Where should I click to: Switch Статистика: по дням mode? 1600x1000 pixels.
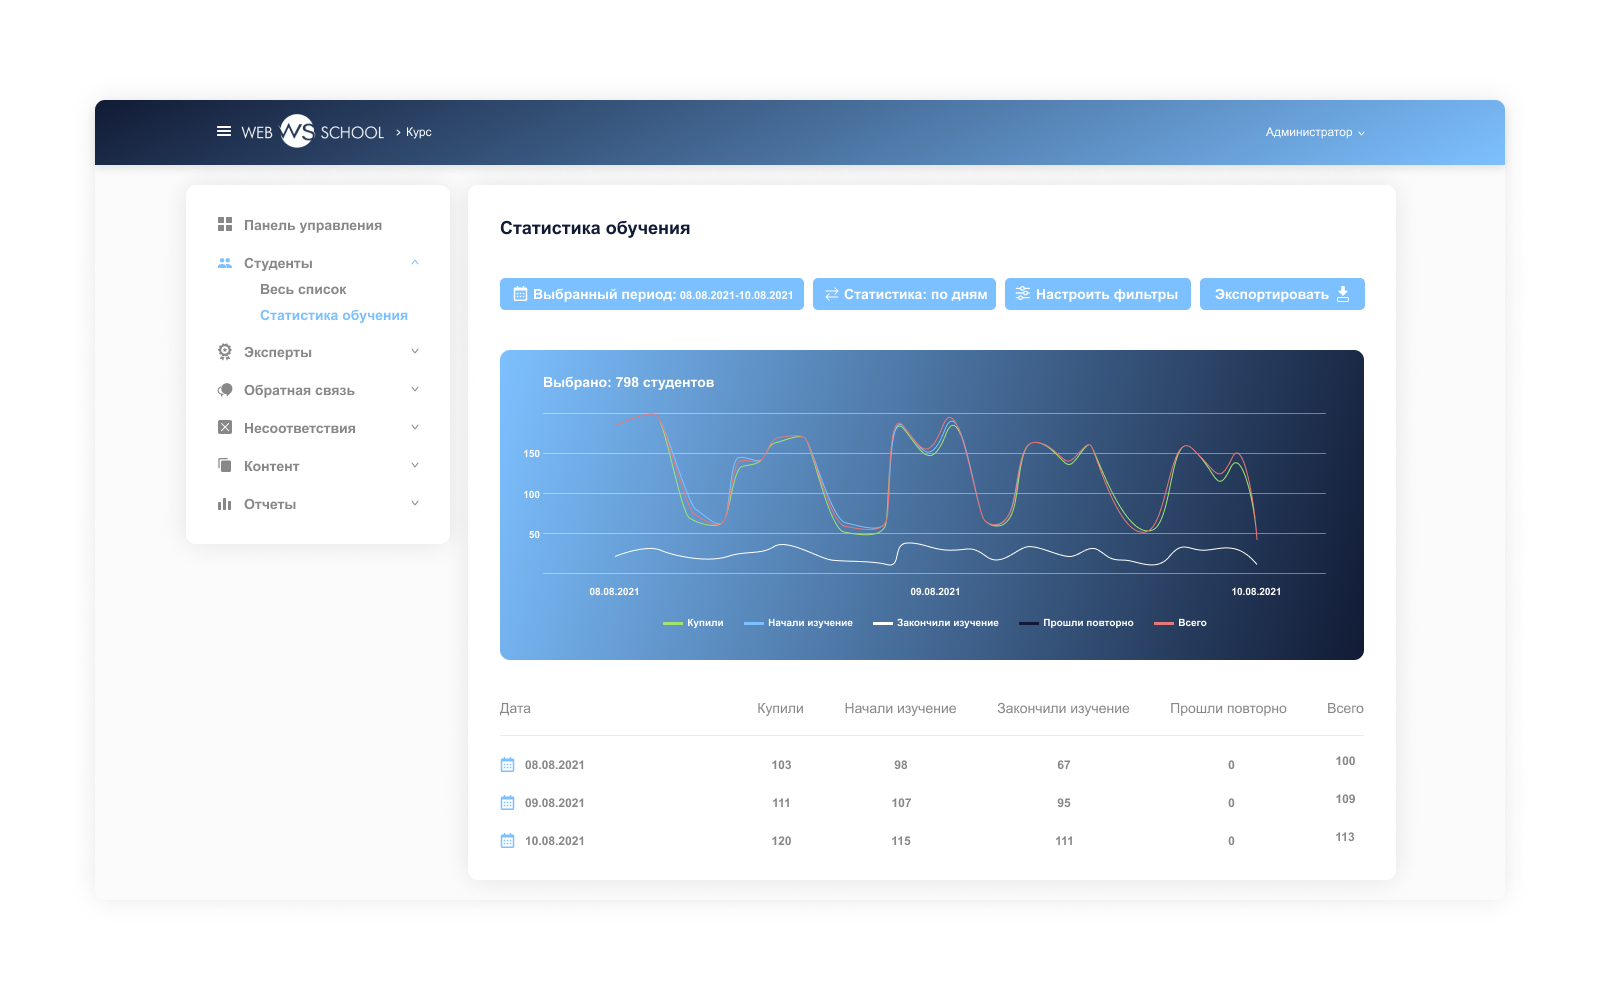[x=904, y=294]
